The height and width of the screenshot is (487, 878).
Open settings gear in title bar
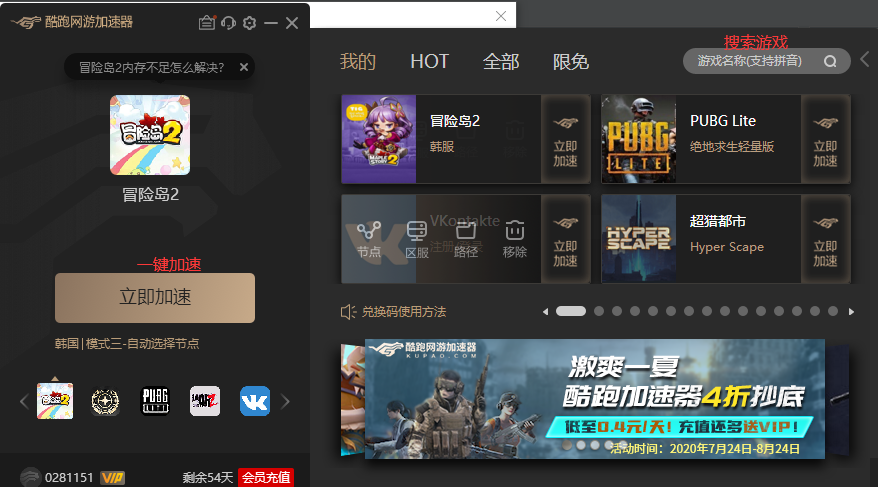(x=250, y=23)
